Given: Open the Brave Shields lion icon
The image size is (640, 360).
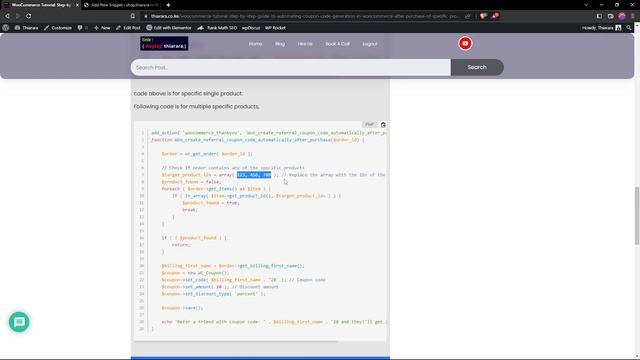Looking at the screenshot, I should click(x=483, y=16).
